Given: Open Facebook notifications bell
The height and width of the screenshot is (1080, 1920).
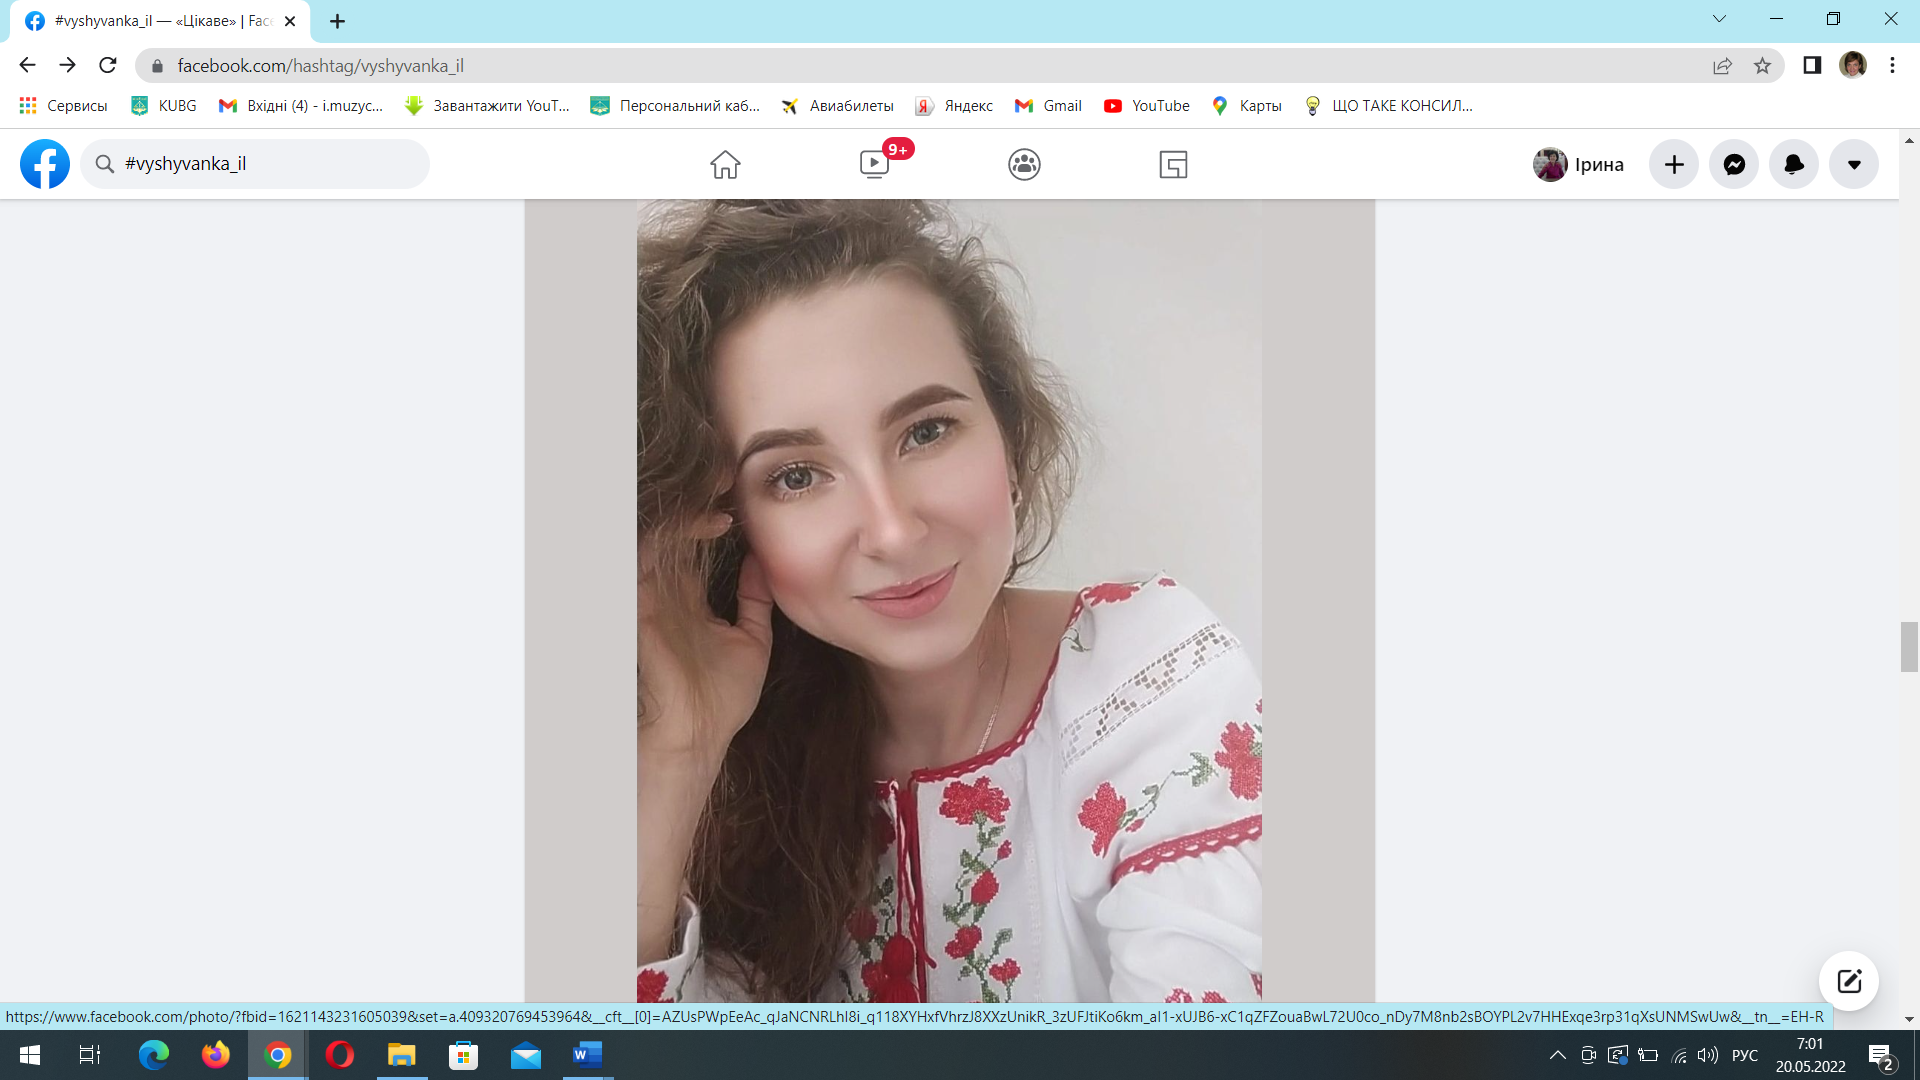Looking at the screenshot, I should [1794, 164].
